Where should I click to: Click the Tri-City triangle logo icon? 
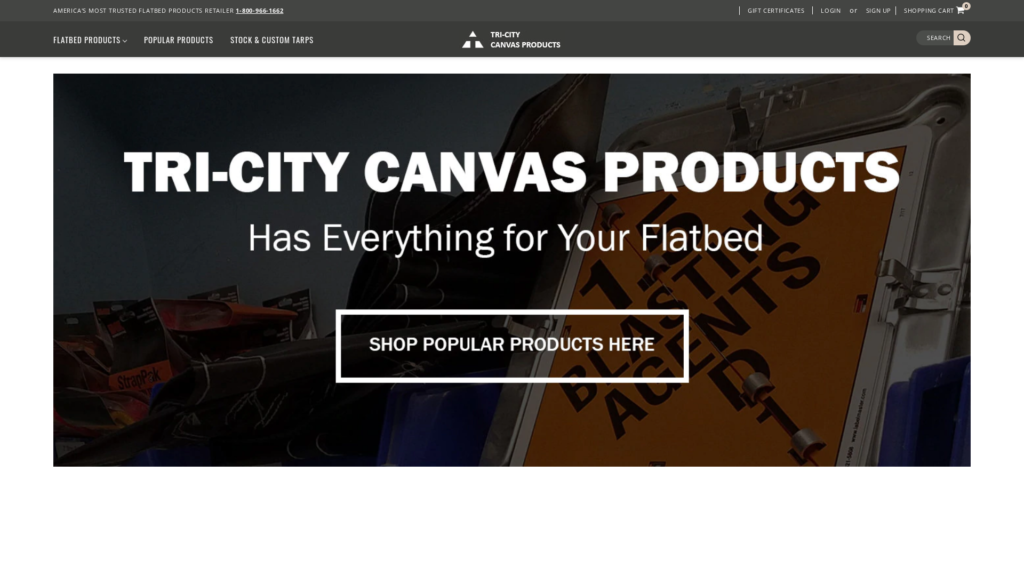[473, 40]
